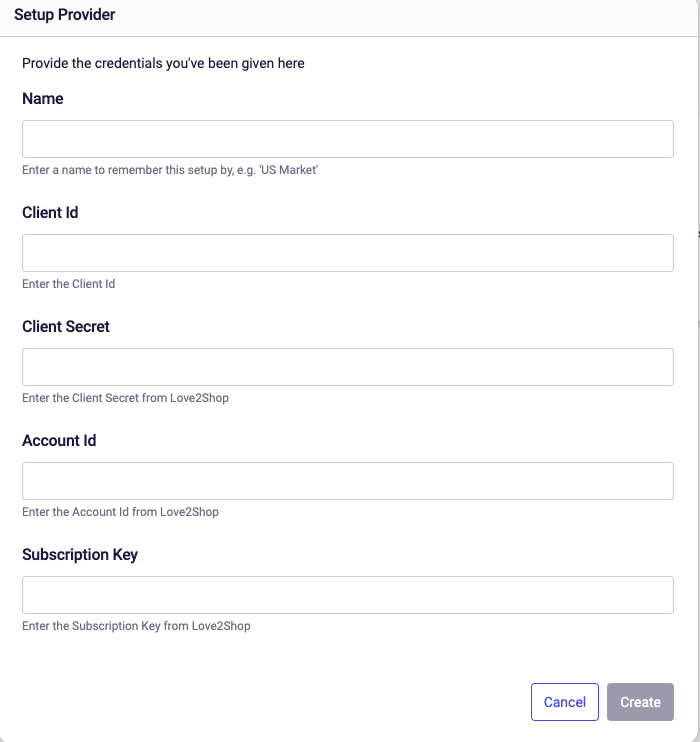700x742 pixels.
Task: Click the Client Secret from Love2Shop hint
Action: [125, 398]
